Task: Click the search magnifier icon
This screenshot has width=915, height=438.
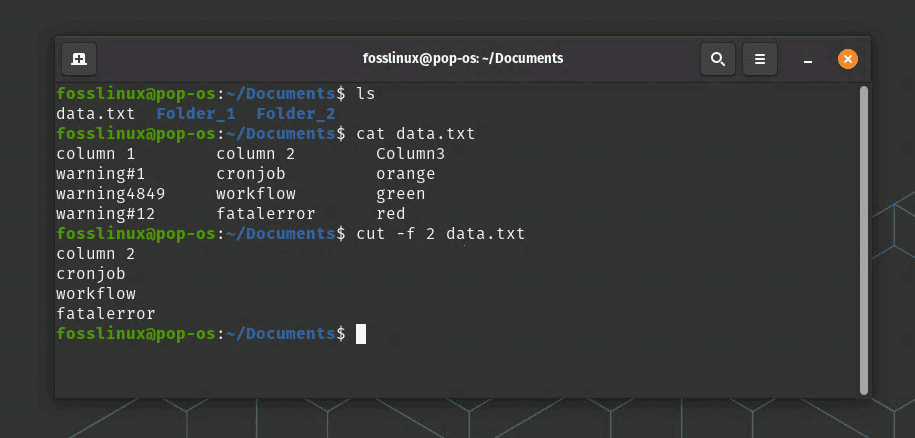Action: (x=717, y=59)
